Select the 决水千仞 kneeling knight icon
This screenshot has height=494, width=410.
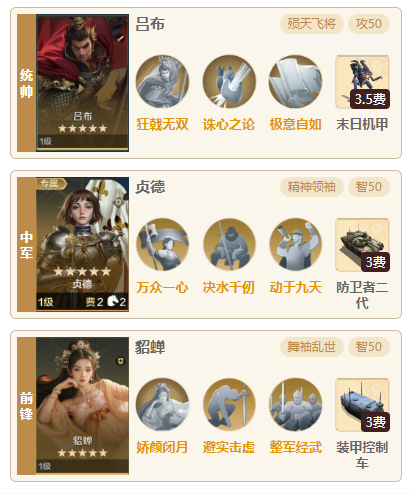229,245
